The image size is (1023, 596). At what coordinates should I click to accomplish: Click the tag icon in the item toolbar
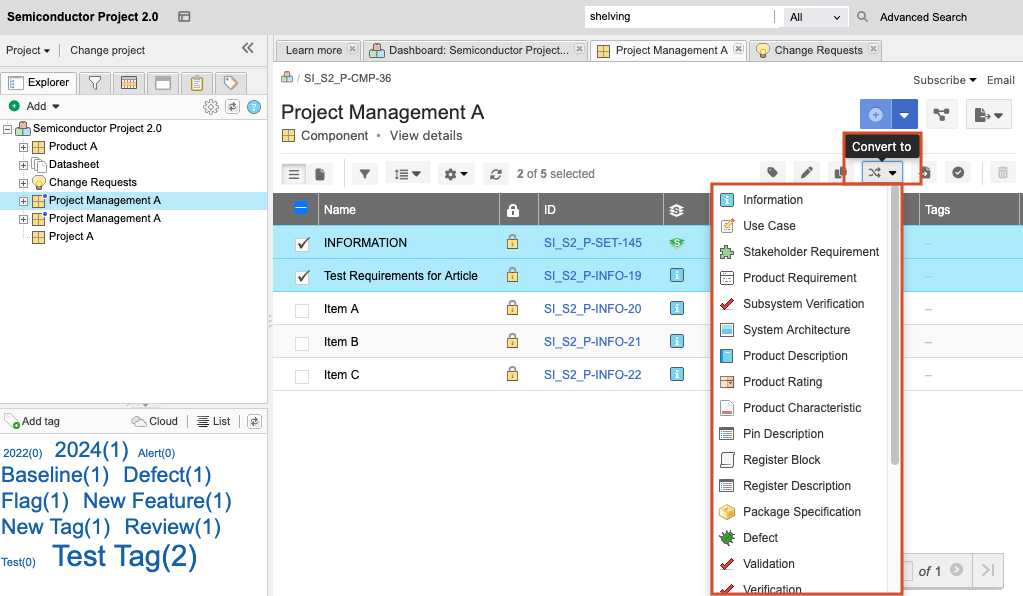click(772, 173)
